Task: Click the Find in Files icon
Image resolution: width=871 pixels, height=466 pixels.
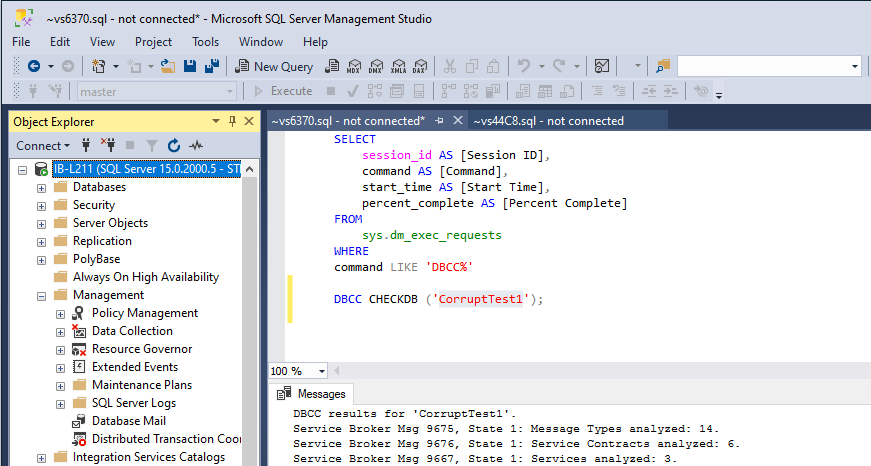Action: (x=663, y=67)
